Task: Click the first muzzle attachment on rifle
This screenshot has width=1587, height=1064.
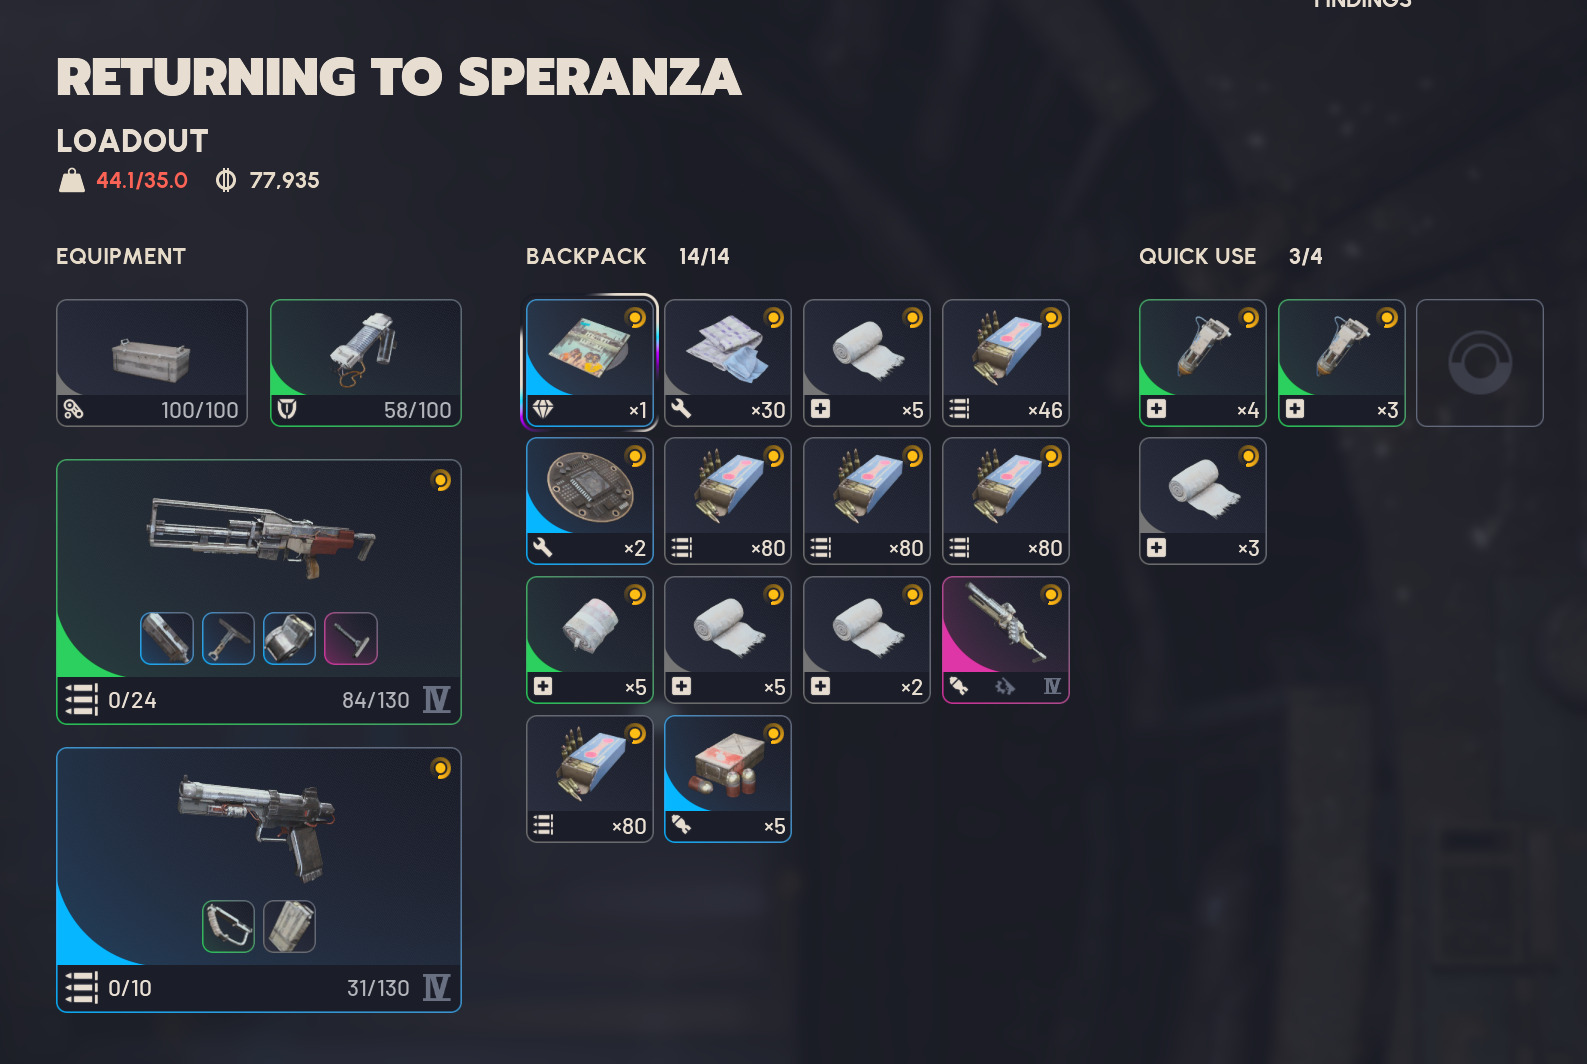Action: click(167, 639)
